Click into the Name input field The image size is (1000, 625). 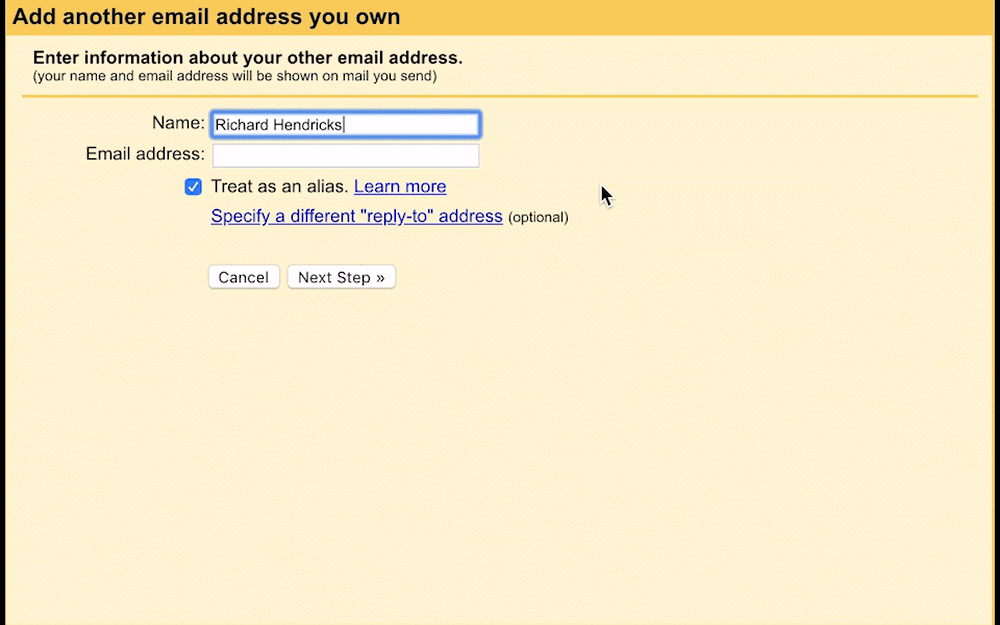click(345, 124)
